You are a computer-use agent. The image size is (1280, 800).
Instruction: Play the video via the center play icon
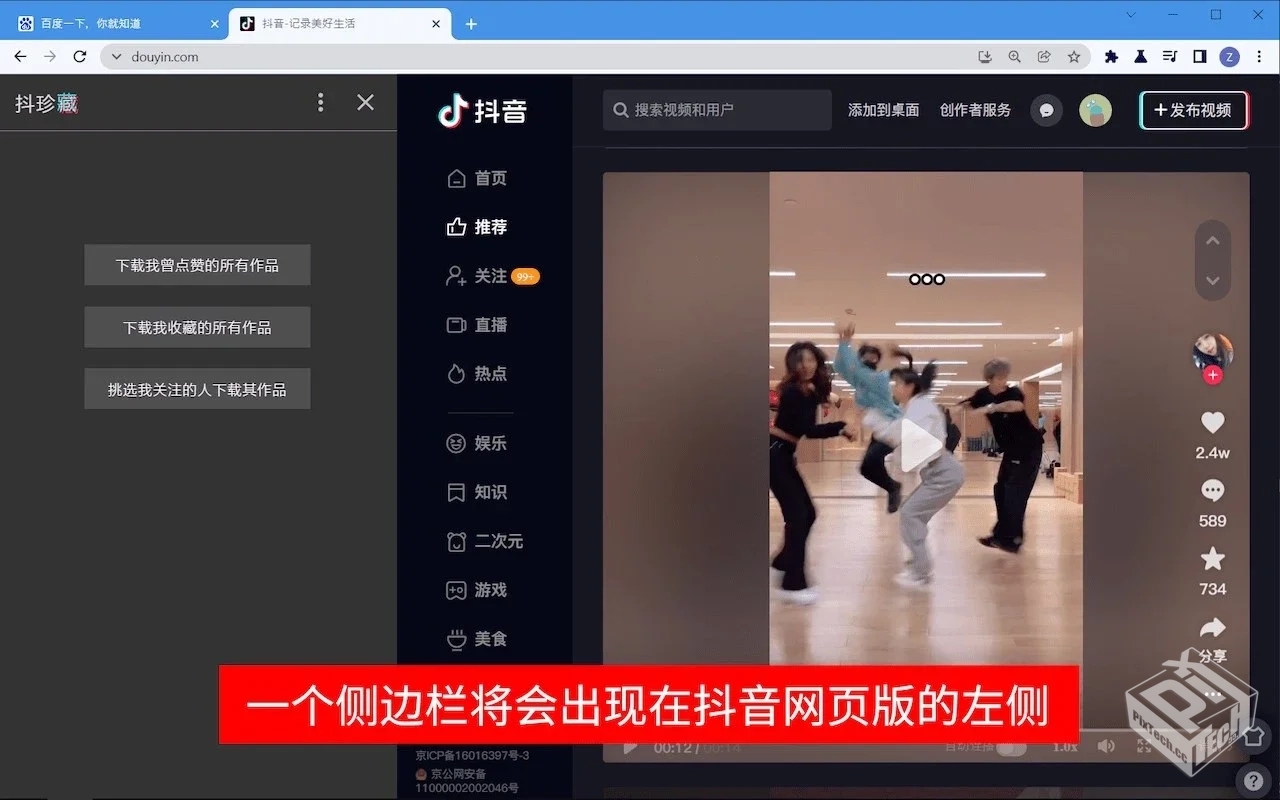point(920,447)
